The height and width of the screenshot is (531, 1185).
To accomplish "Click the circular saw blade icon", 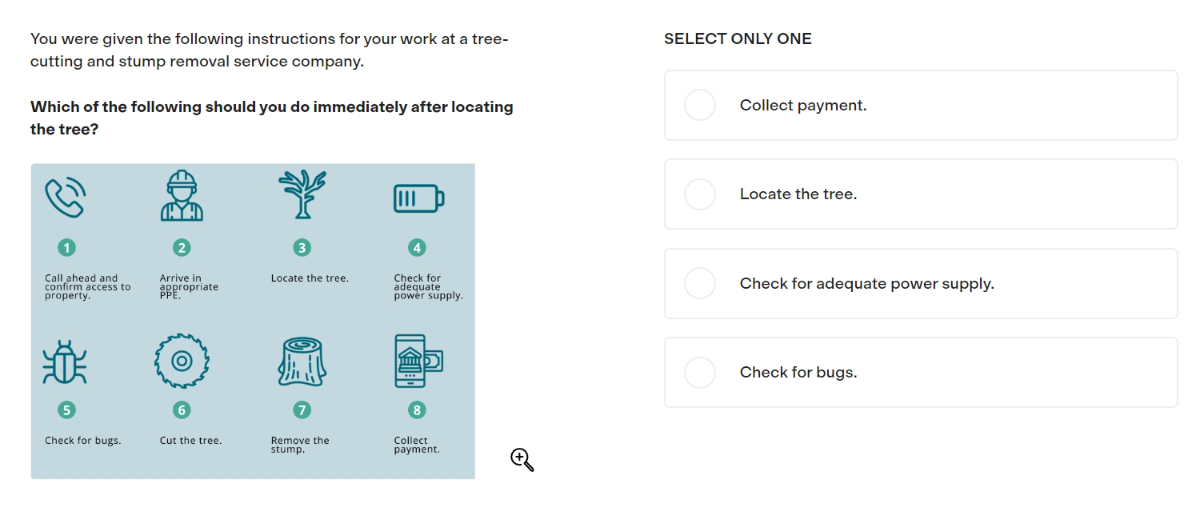I will coord(181,361).
